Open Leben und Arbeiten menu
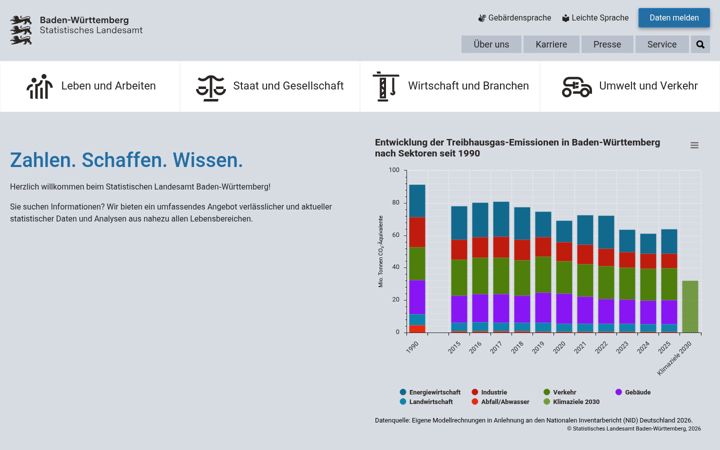 [90, 86]
